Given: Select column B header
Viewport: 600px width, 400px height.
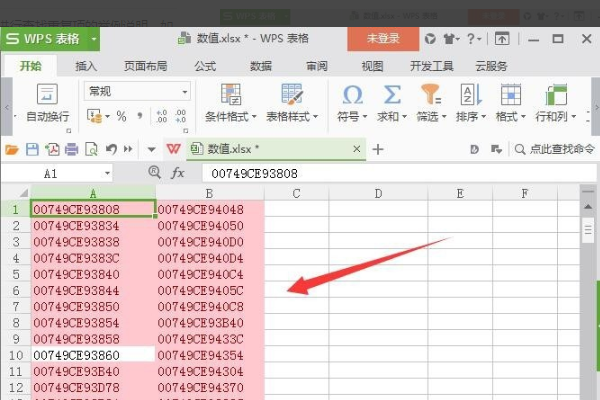Looking at the screenshot, I should point(209,193).
